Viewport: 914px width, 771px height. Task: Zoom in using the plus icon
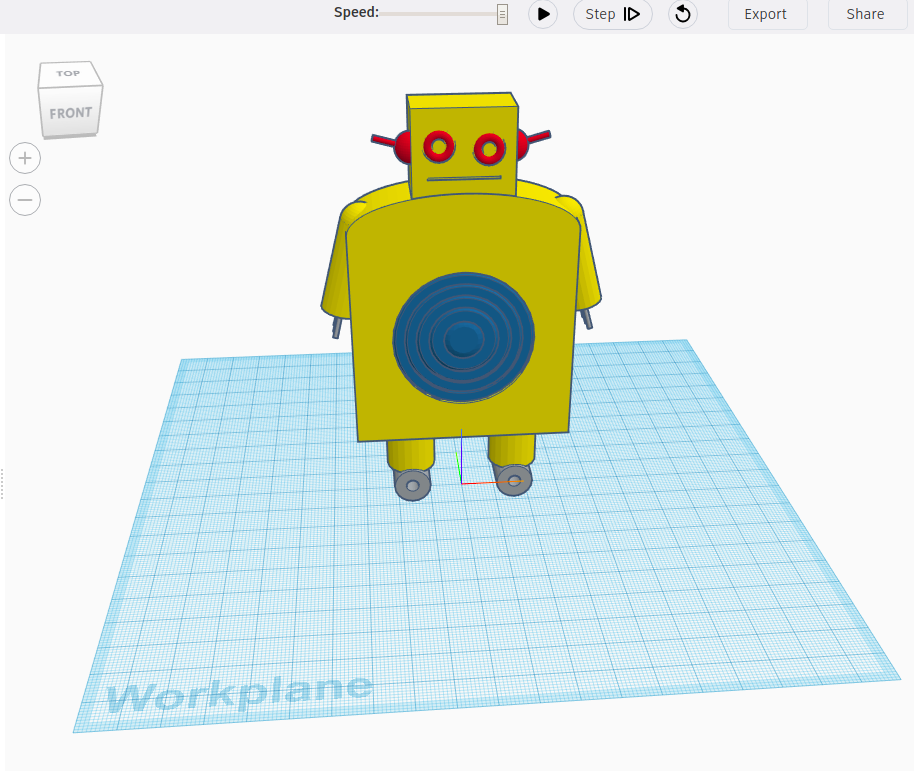coord(24,157)
